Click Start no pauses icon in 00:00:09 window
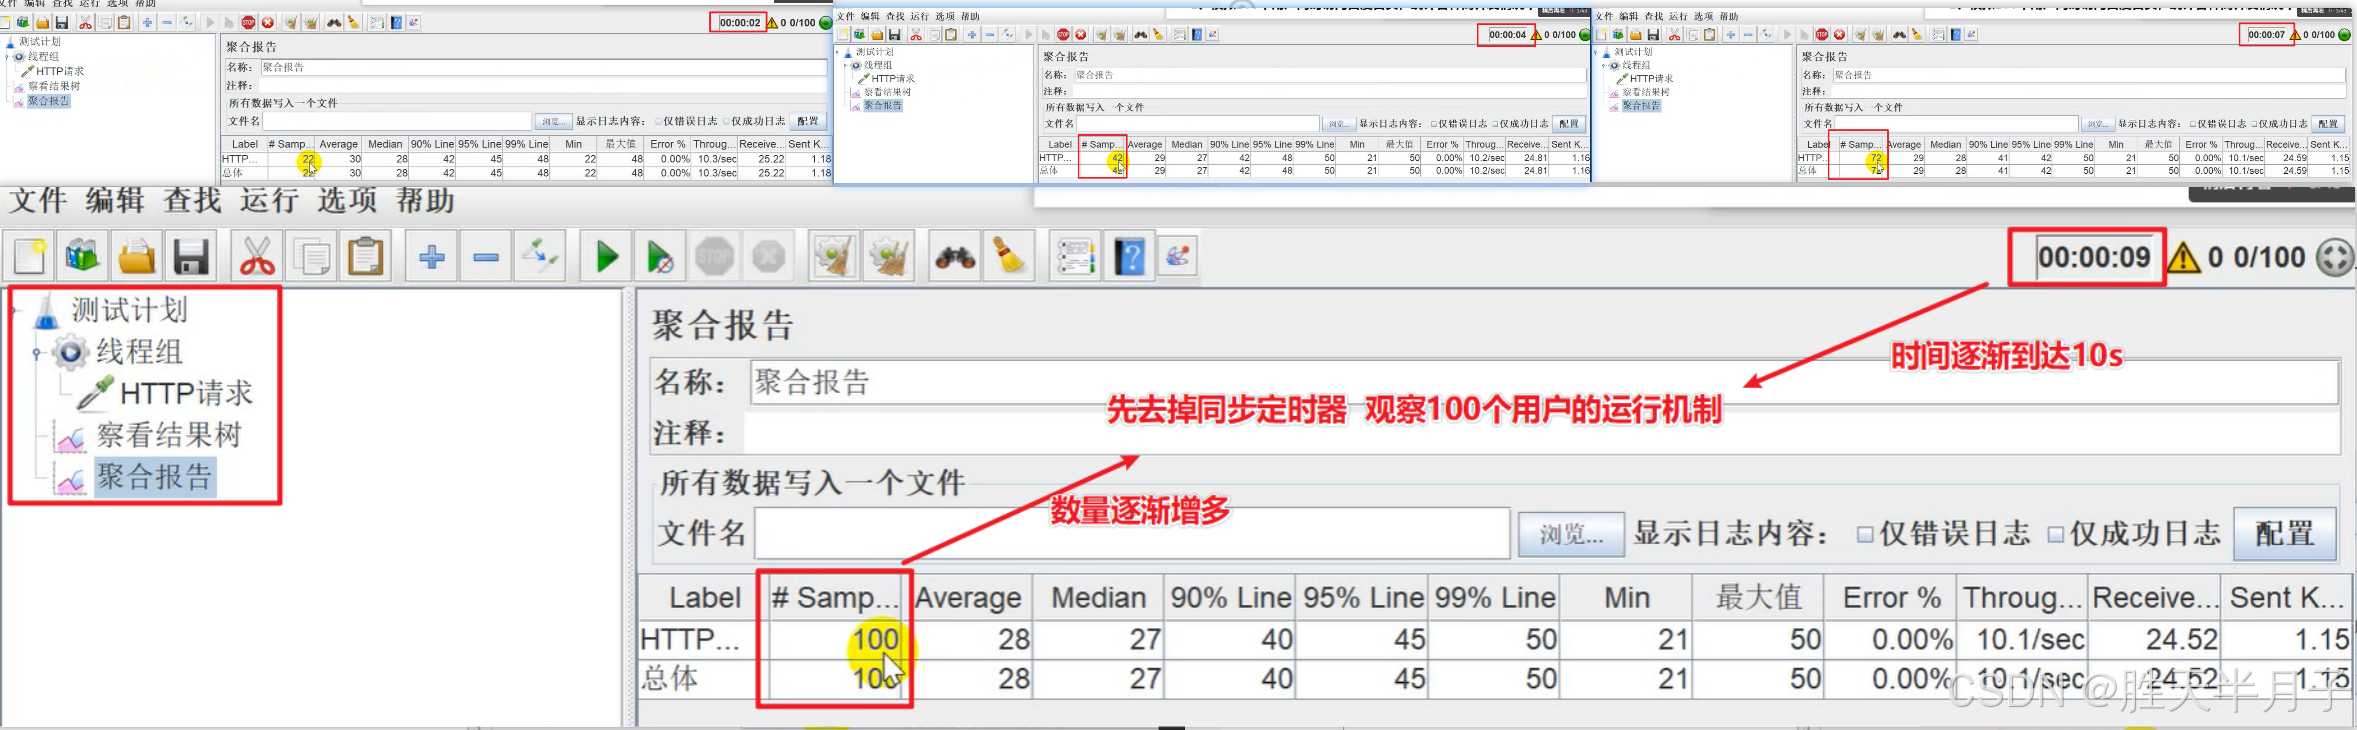2357x730 pixels. pyautogui.click(x=660, y=256)
